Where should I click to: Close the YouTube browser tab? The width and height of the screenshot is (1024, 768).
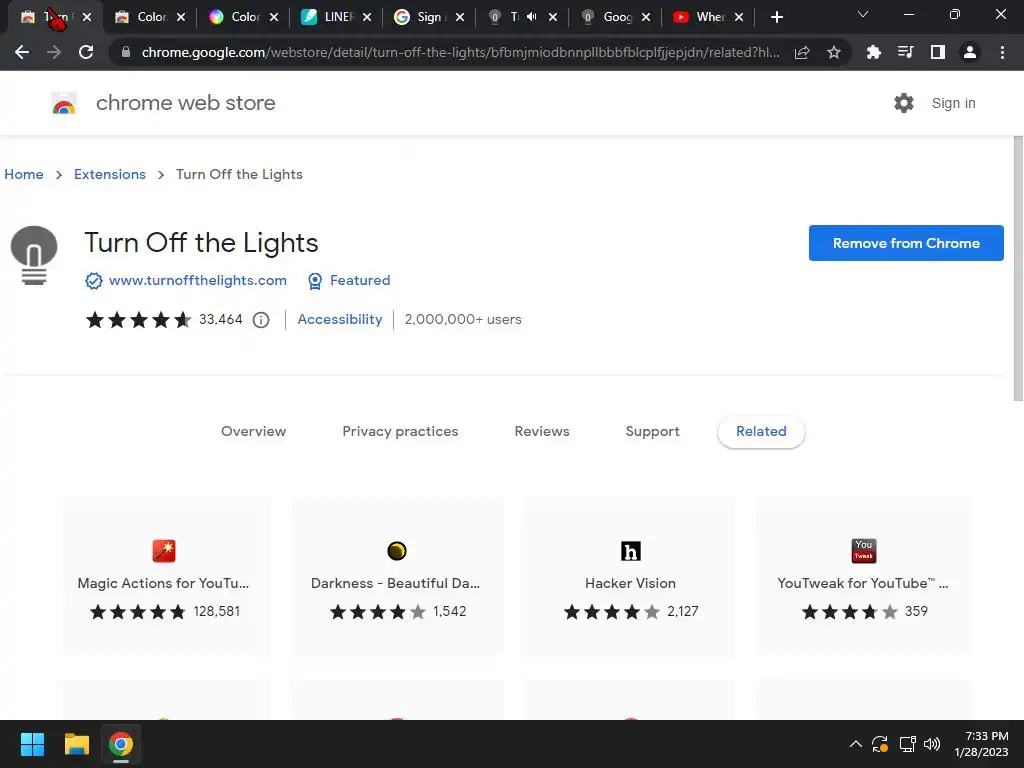click(x=739, y=17)
